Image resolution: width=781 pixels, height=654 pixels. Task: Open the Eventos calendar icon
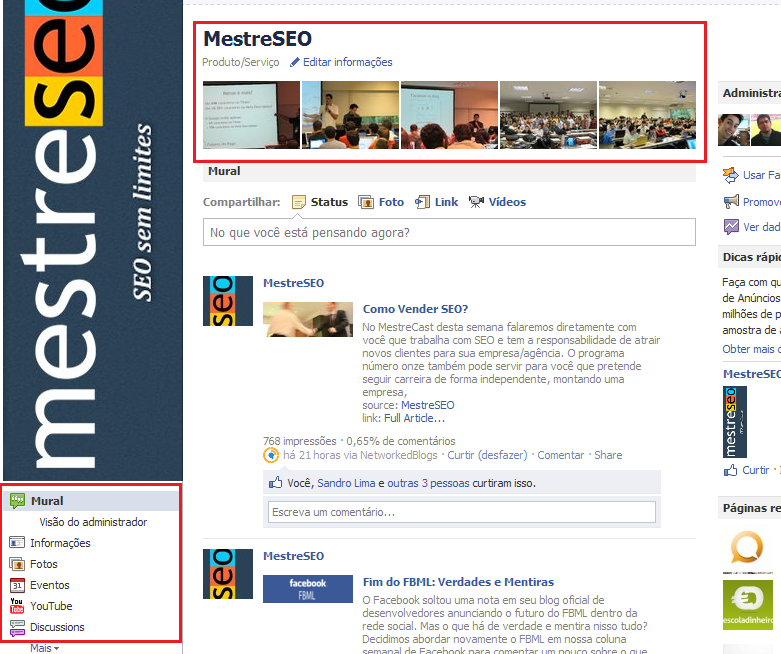[x=17, y=585]
